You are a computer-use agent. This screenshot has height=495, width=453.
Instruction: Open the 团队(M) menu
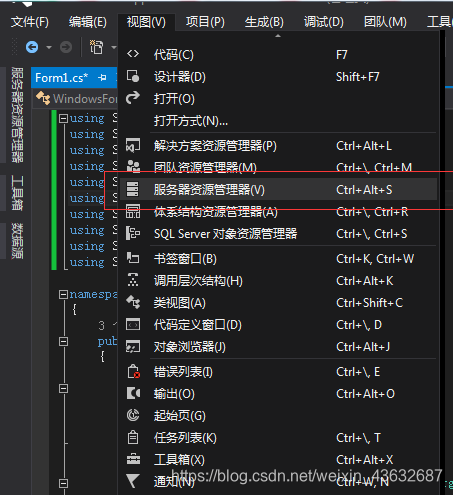[x=385, y=22]
